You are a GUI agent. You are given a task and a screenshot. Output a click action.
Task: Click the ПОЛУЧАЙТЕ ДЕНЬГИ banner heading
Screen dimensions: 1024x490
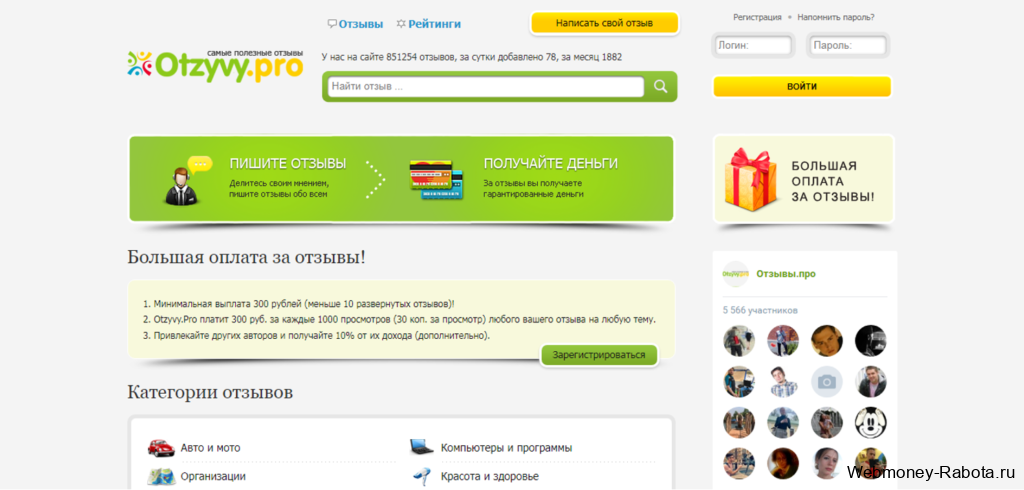(x=551, y=163)
